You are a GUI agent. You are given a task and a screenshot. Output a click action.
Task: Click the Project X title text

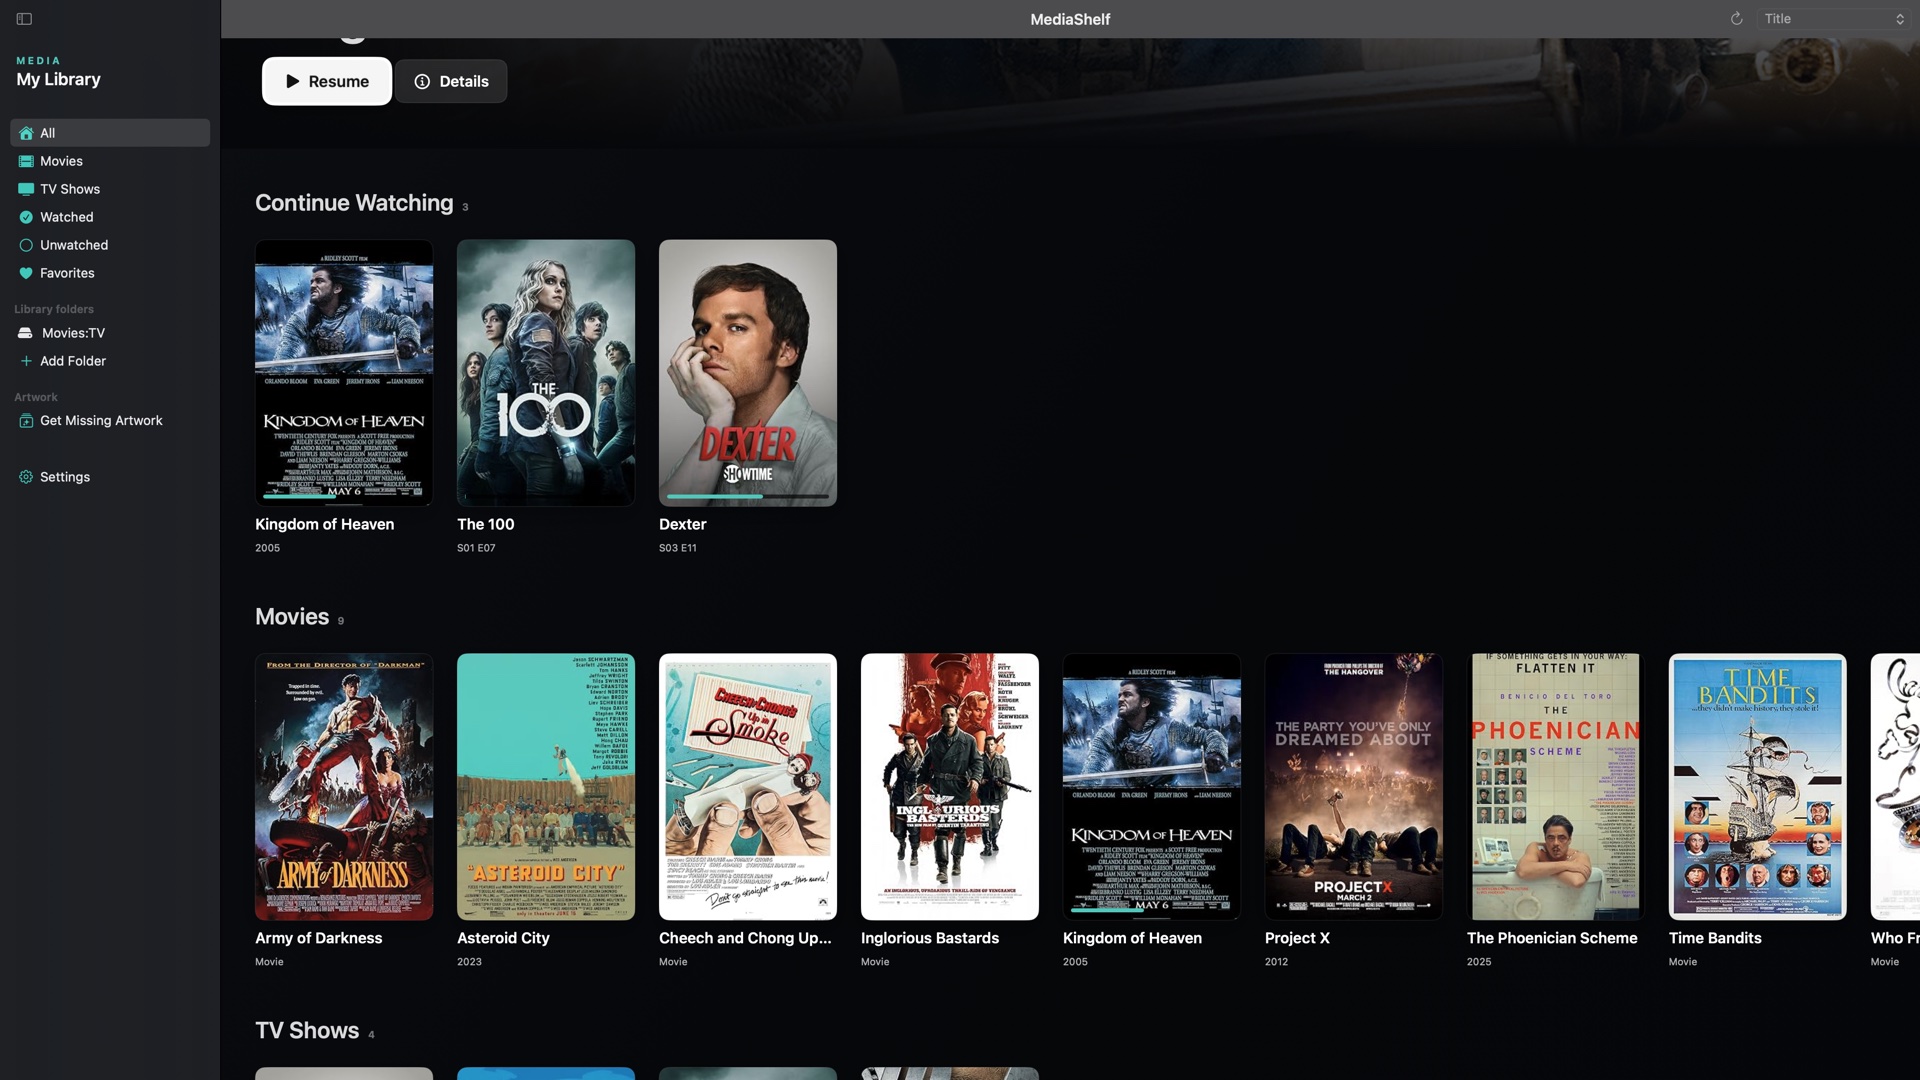(1297, 938)
